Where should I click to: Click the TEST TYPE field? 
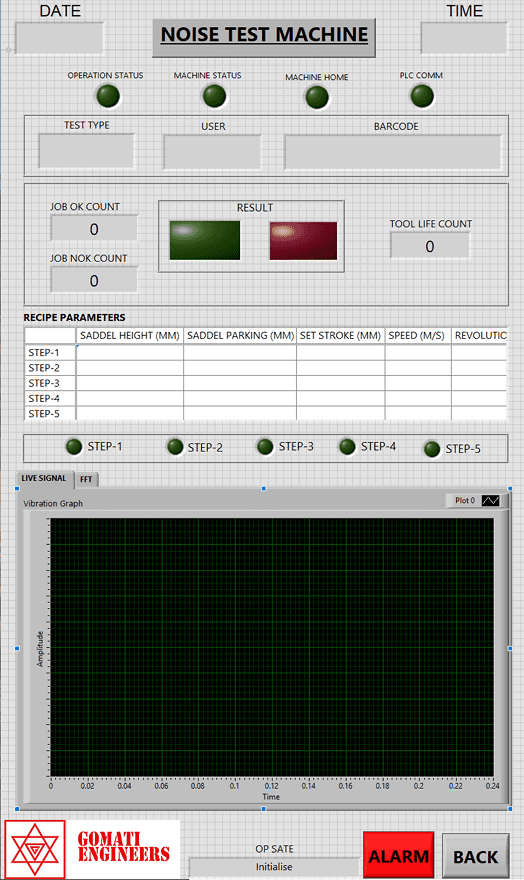(86, 151)
